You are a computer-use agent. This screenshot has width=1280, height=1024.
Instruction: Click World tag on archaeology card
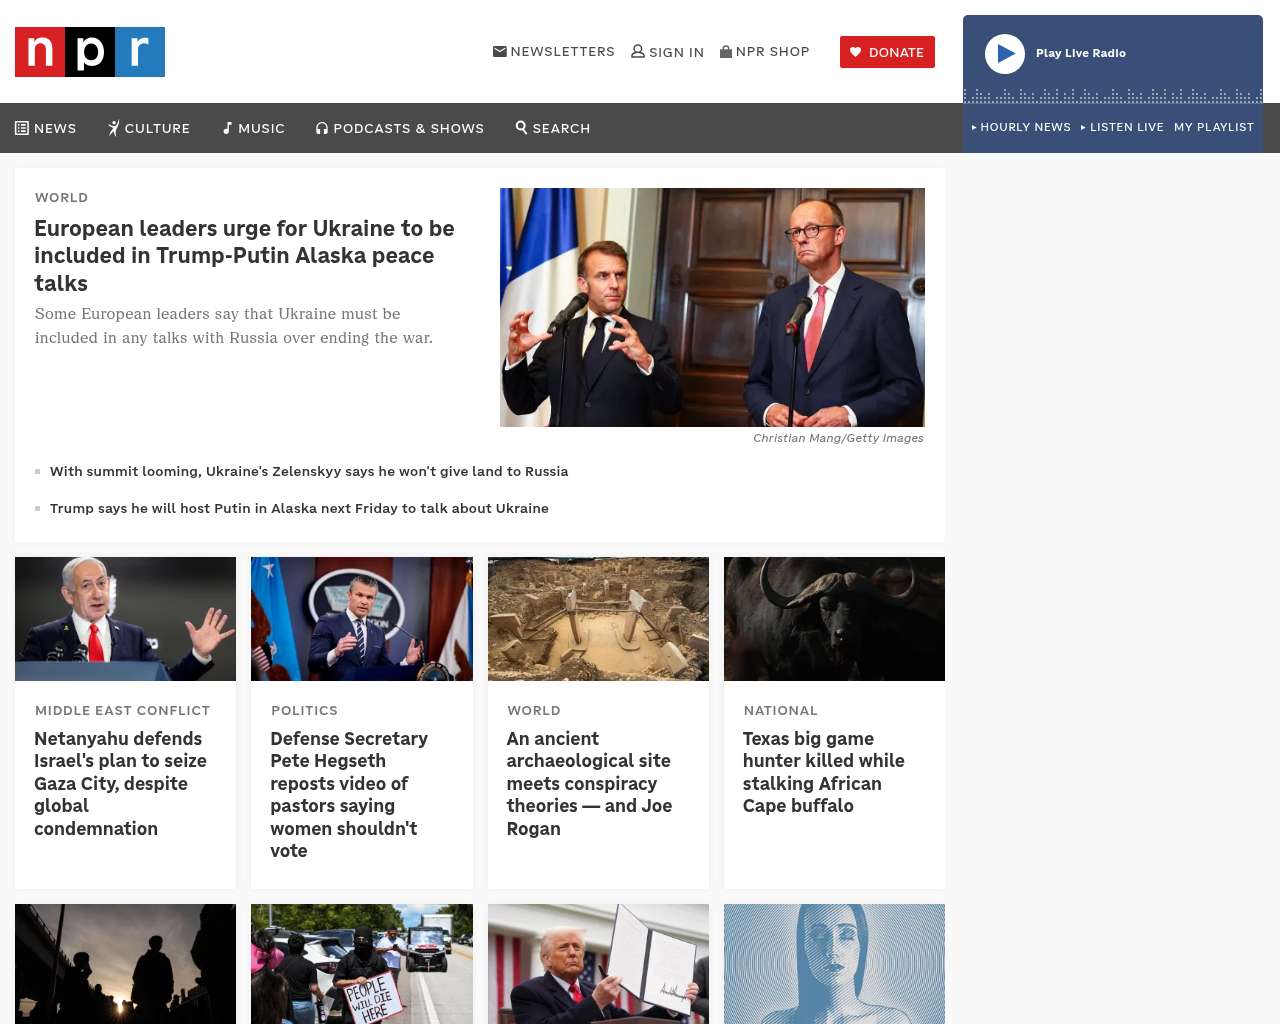[533, 710]
